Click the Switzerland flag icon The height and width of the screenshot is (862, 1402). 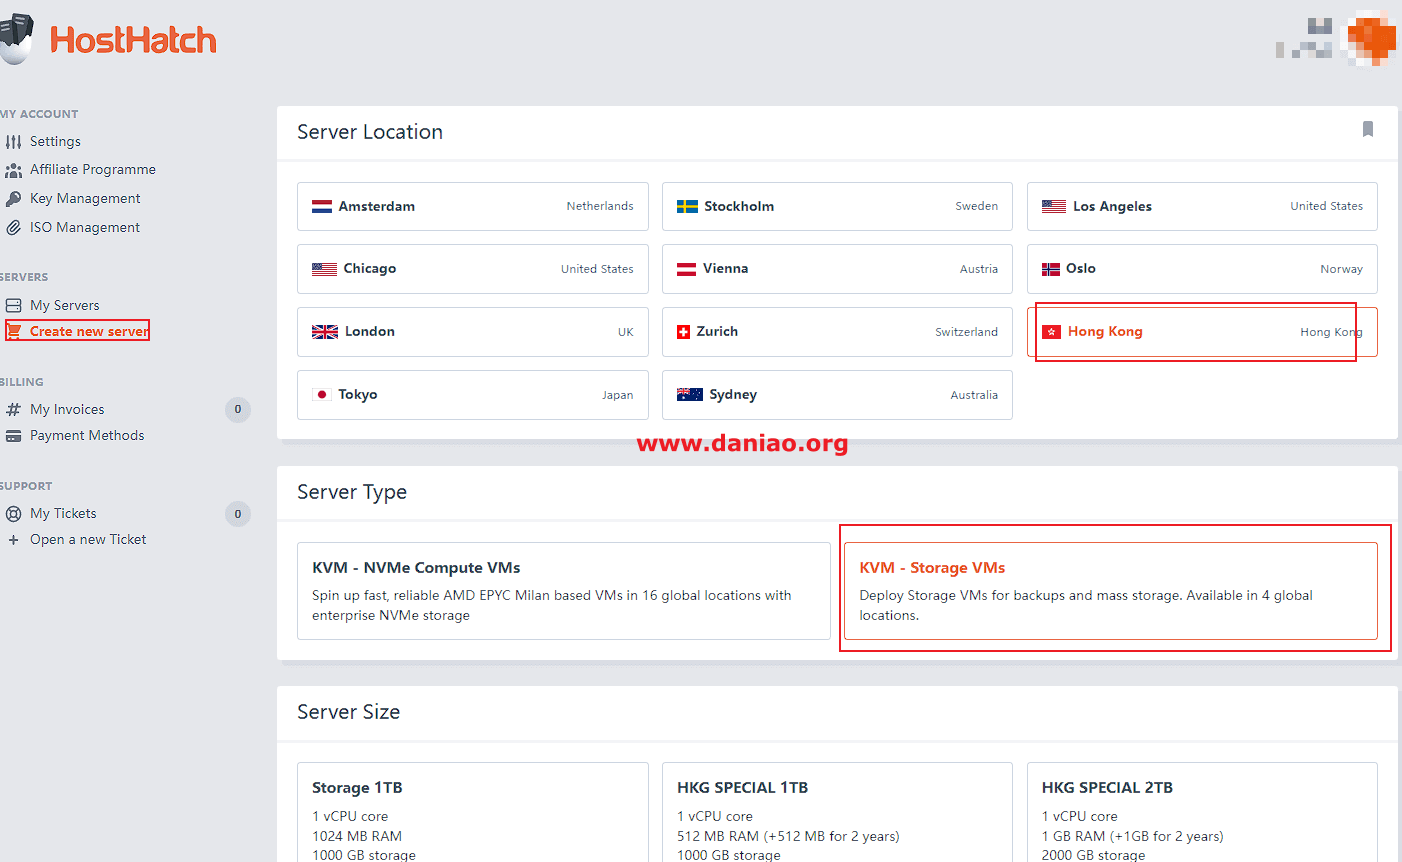coord(683,332)
